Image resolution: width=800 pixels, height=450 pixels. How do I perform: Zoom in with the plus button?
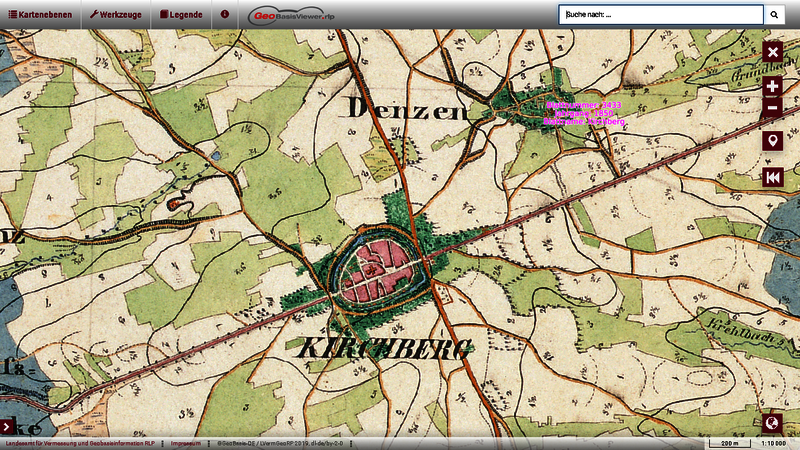coord(772,86)
